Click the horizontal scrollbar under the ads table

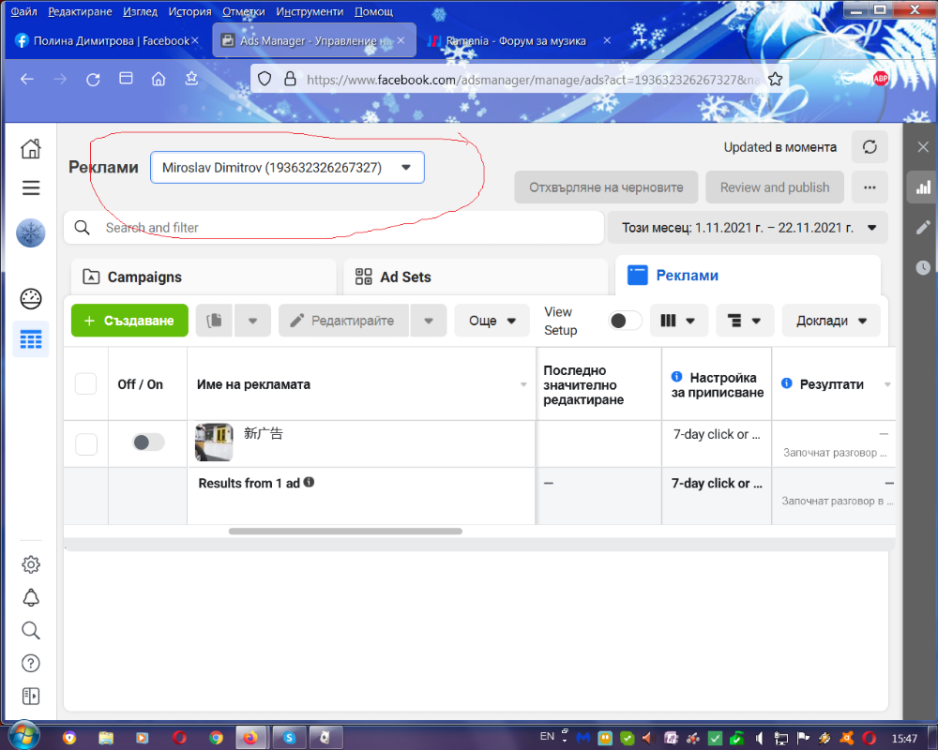click(x=345, y=531)
